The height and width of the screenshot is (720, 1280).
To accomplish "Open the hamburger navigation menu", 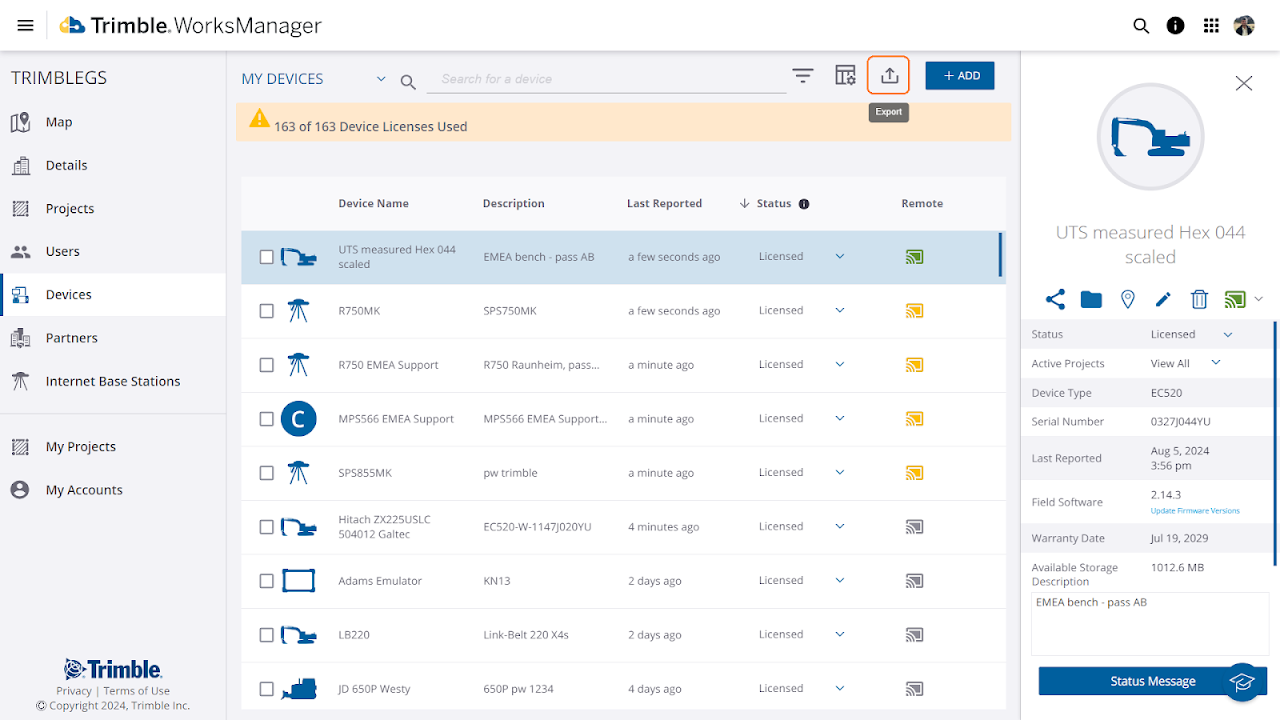I will tap(26, 26).
